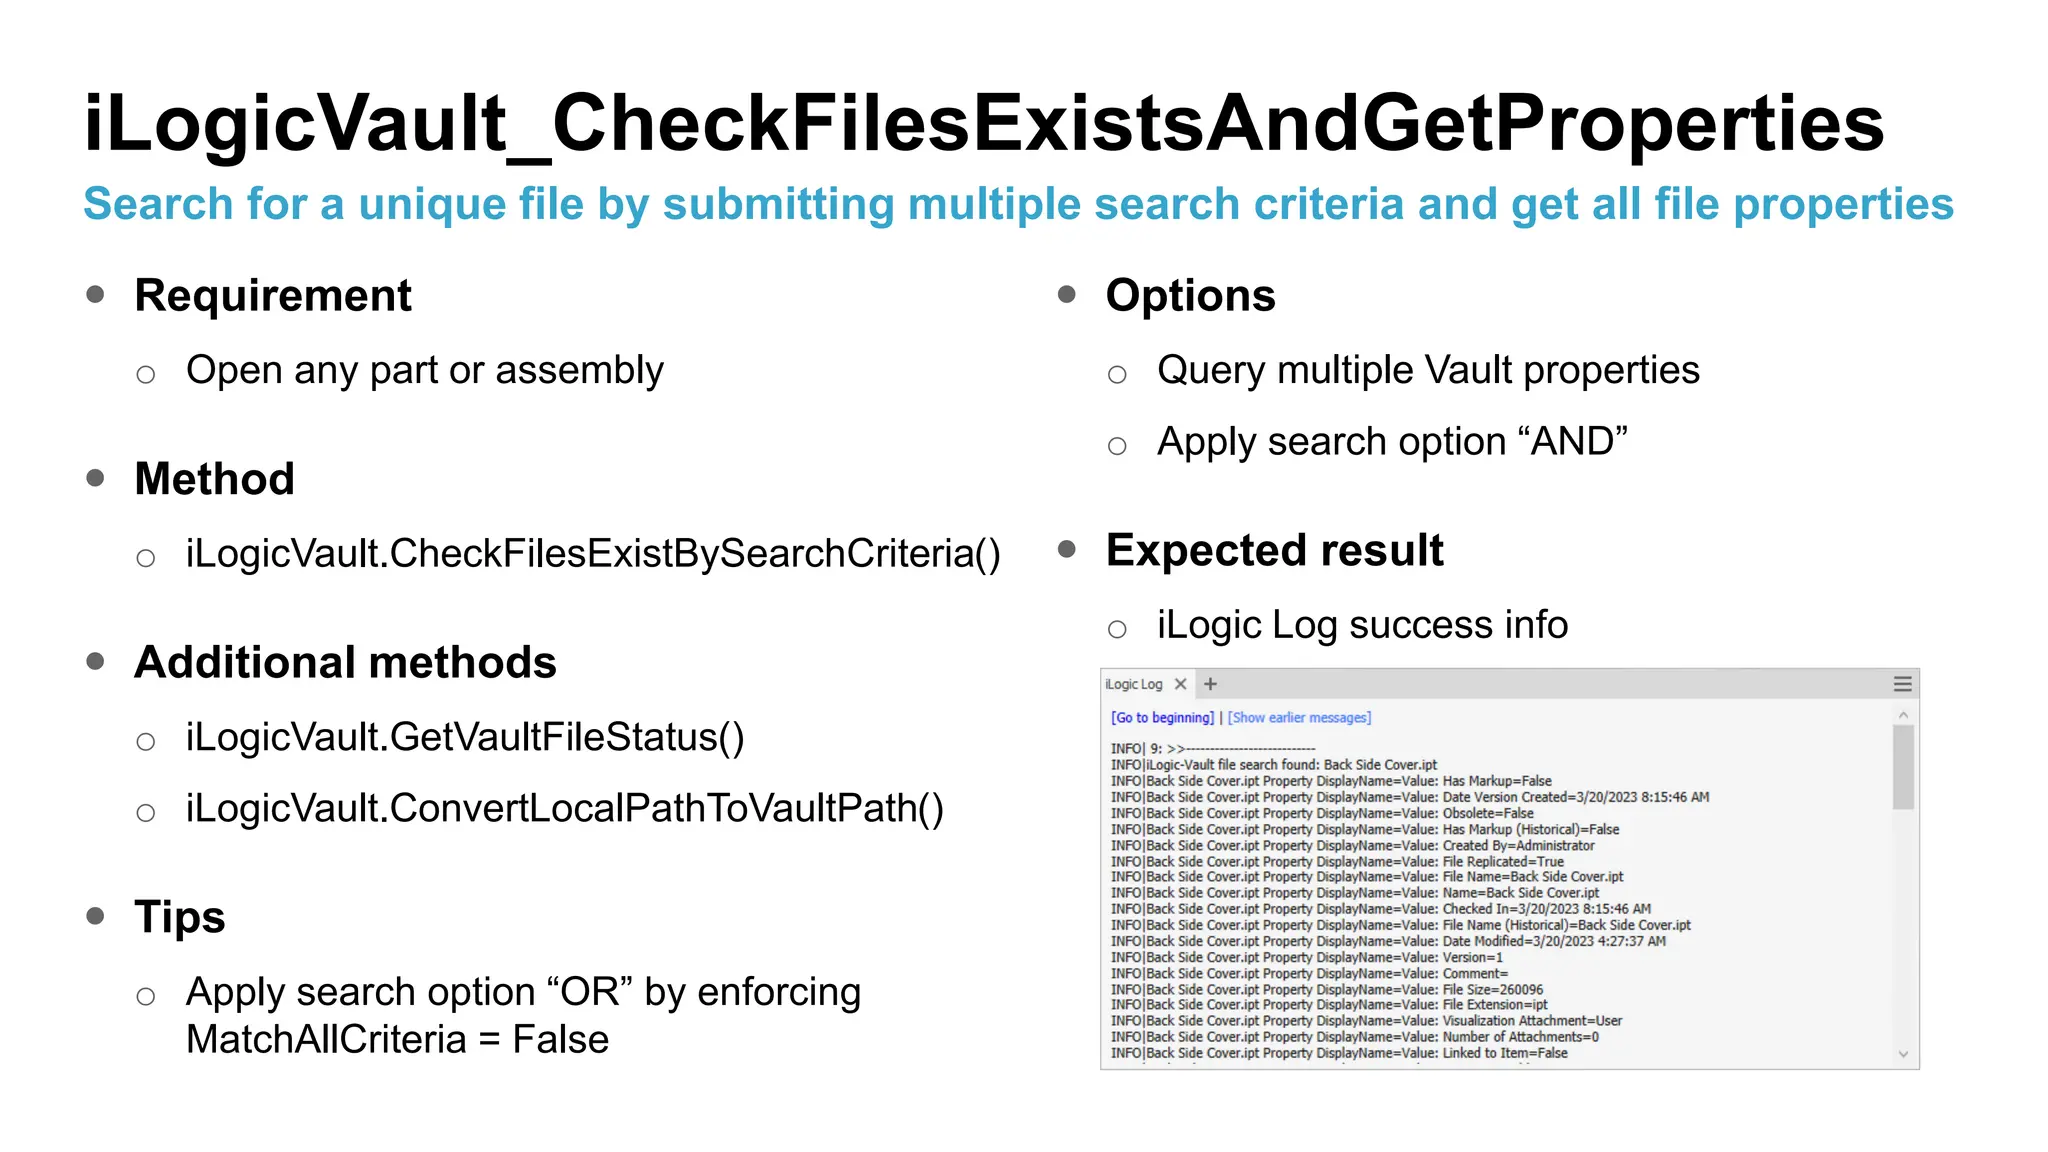Close the iLogic Log tab
Image resolution: width=2048 pixels, height=1152 pixels.
pyautogui.click(x=1180, y=684)
